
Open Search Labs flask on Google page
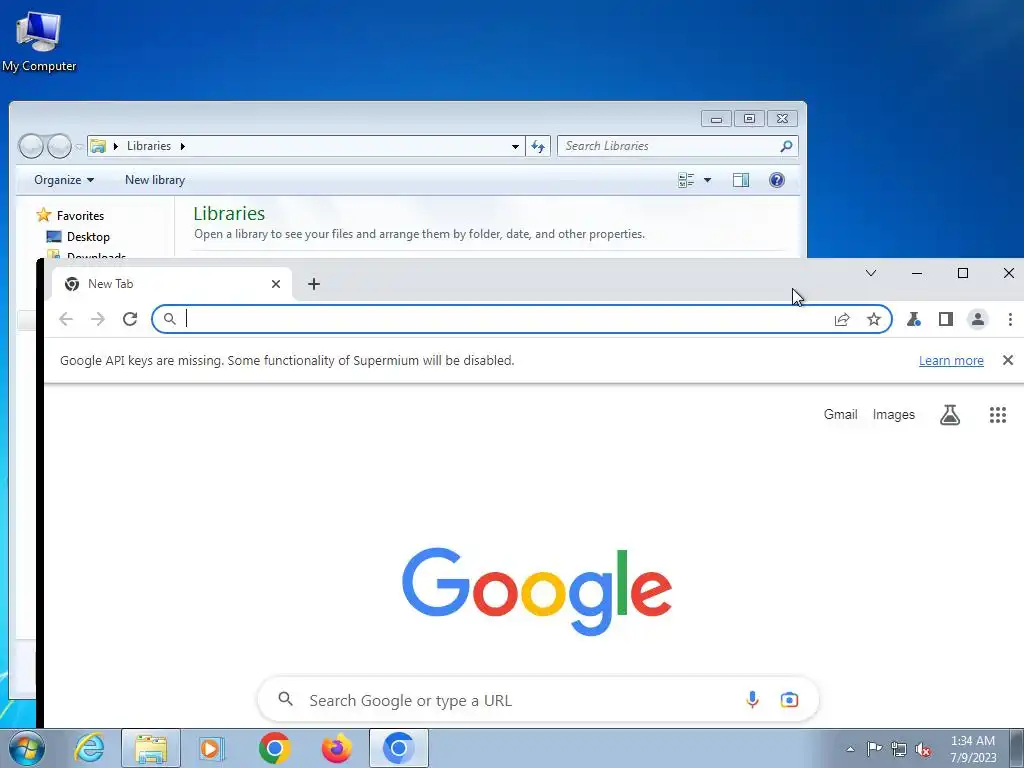[950, 415]
